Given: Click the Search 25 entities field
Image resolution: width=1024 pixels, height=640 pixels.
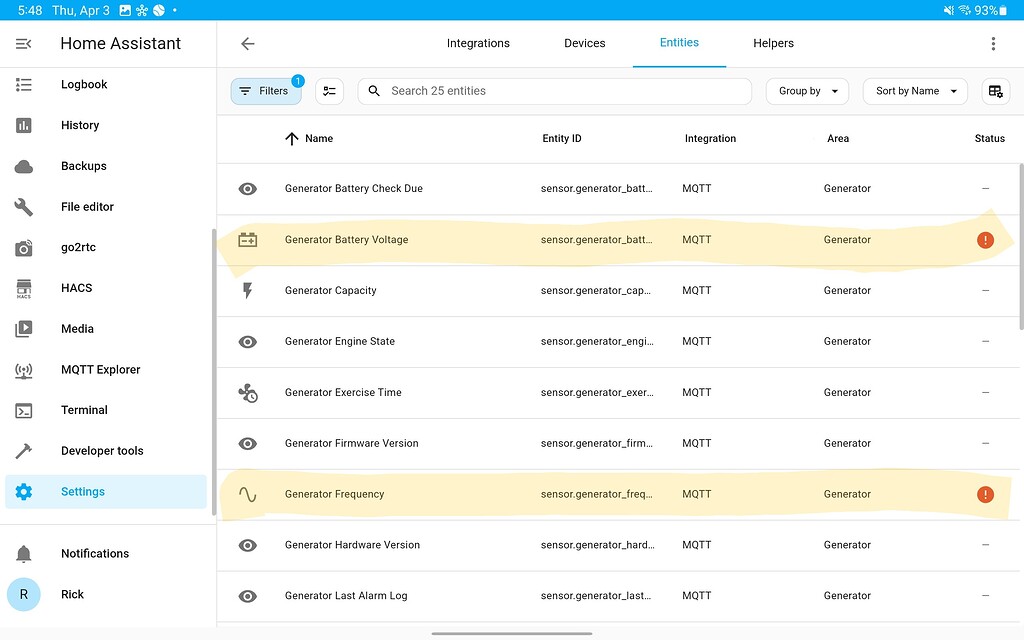Looking at the screenshot, I should [554, 90].
